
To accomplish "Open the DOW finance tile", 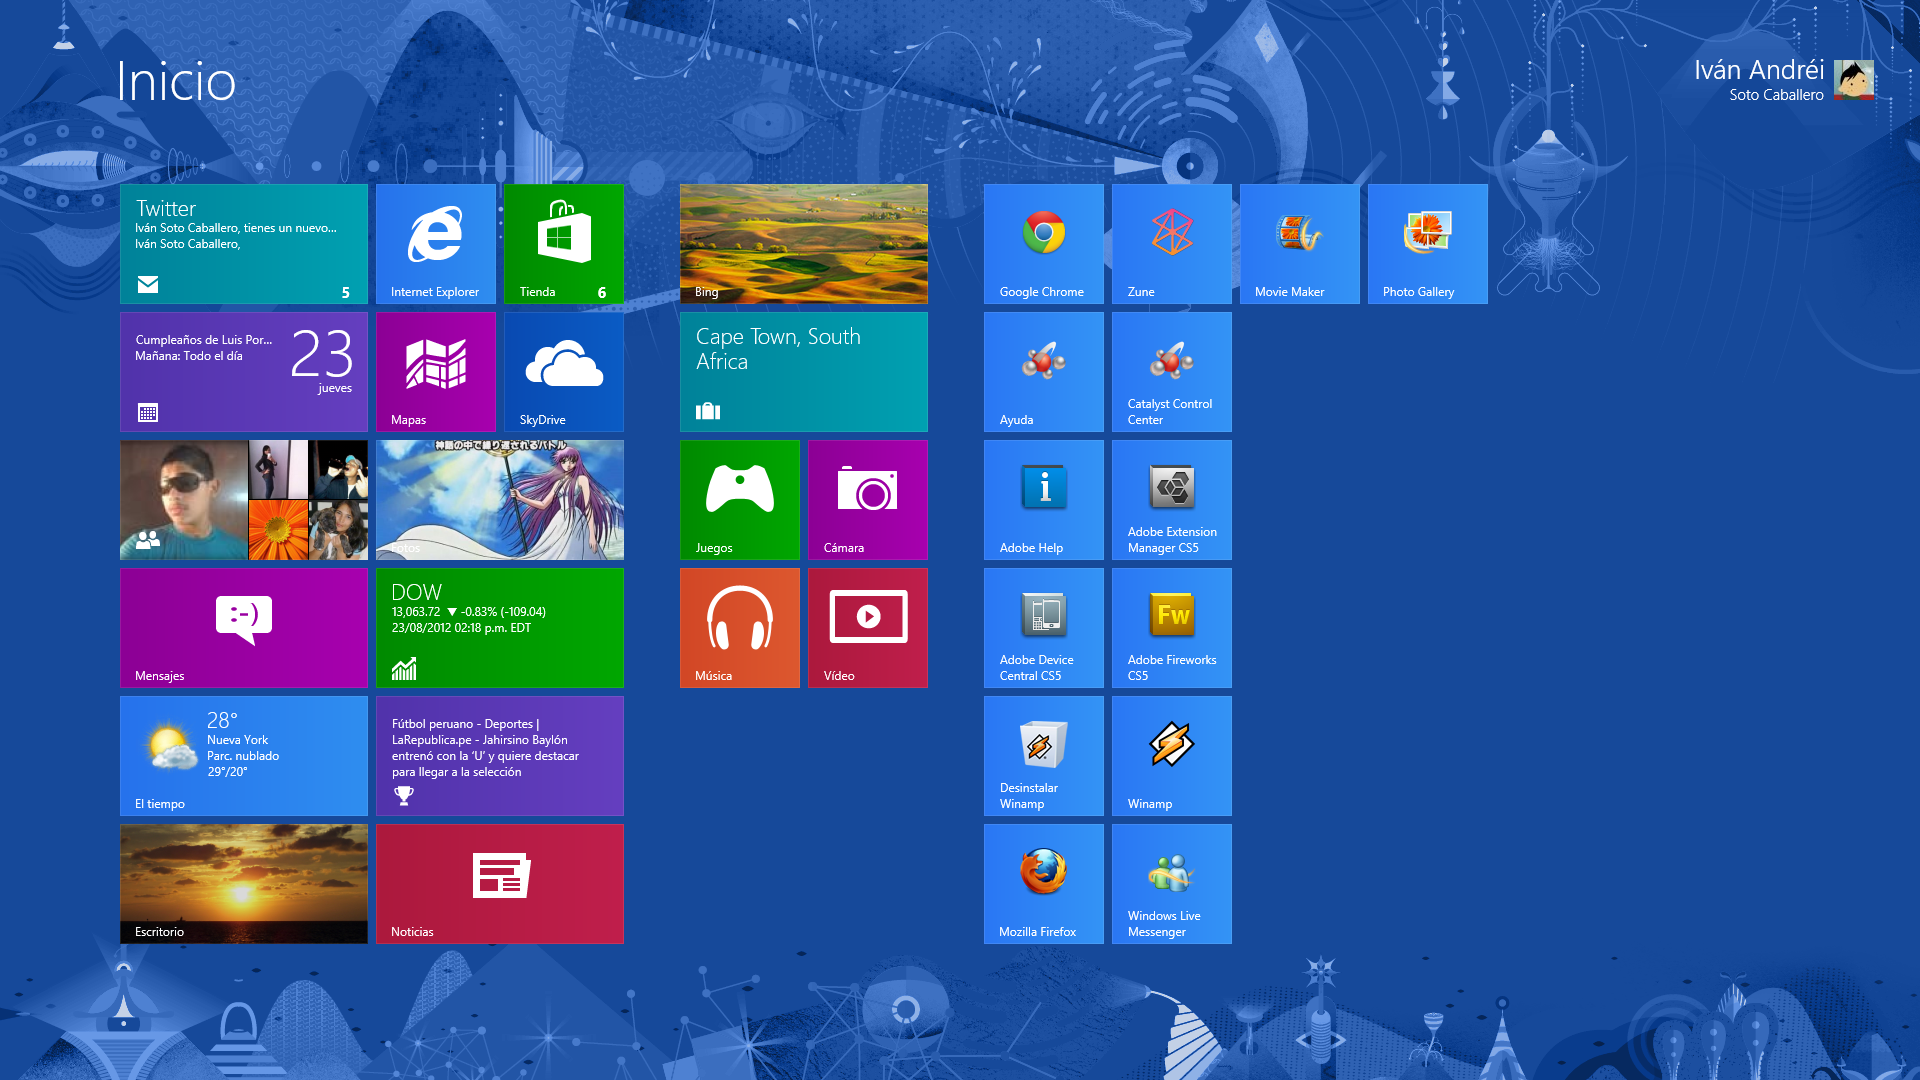I will (x=500, y=628).
